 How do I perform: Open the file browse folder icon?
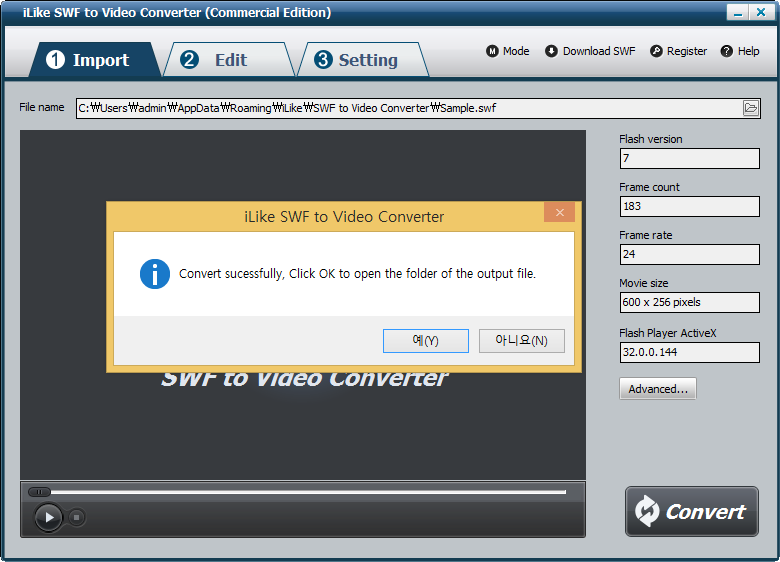pos(750,108)
